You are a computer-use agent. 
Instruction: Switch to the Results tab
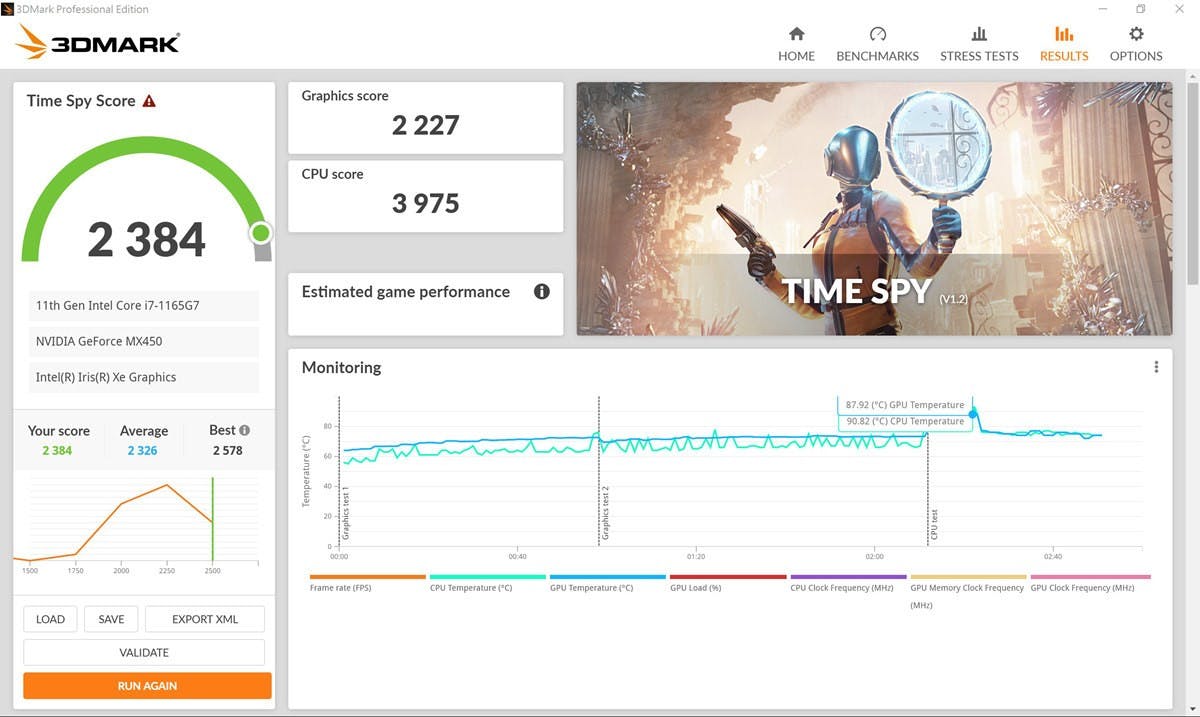(1064, 43)
